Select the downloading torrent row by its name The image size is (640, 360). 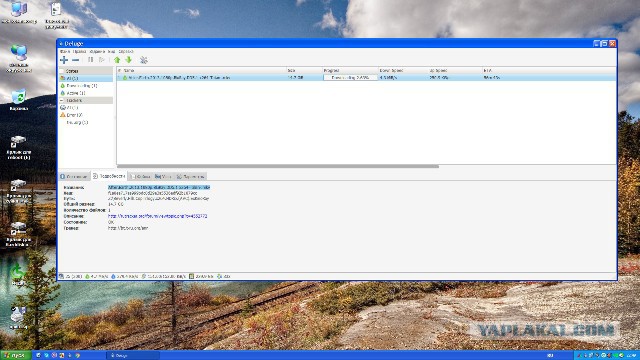(179, 78)
